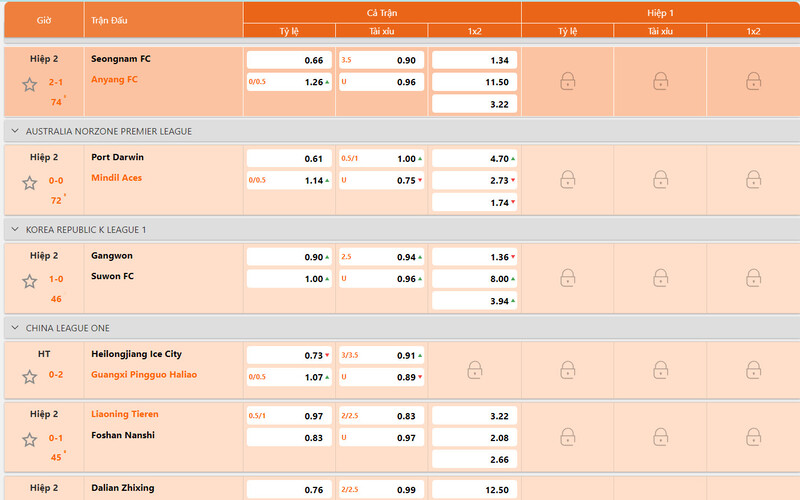Choose draw odds 2.66 in Liaoning Tieren match
Screen dimensions: 800x500
(474, 460)
